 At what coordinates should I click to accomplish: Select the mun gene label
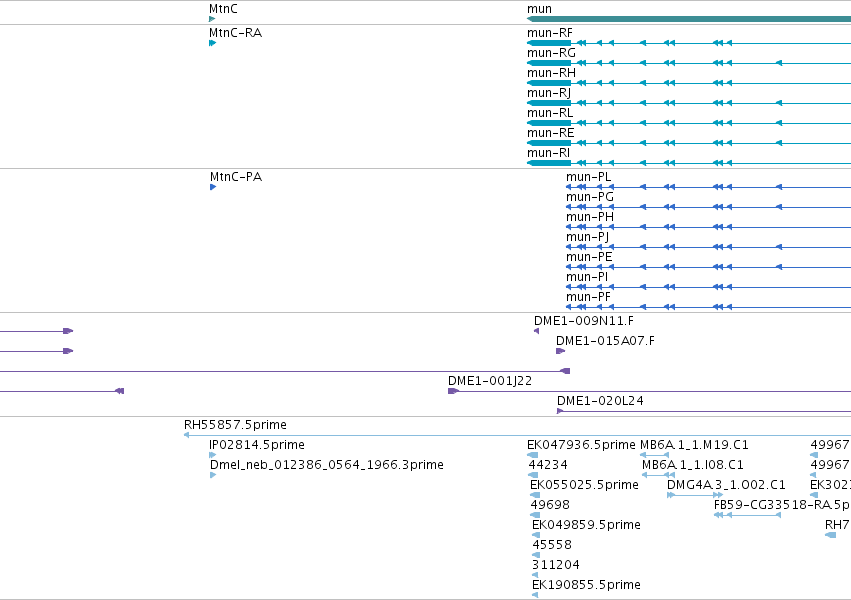(x=539, y=9)
